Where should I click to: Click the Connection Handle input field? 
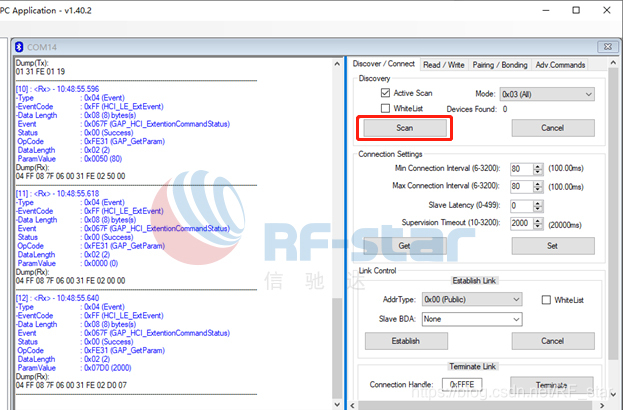[x=462, y=385]
